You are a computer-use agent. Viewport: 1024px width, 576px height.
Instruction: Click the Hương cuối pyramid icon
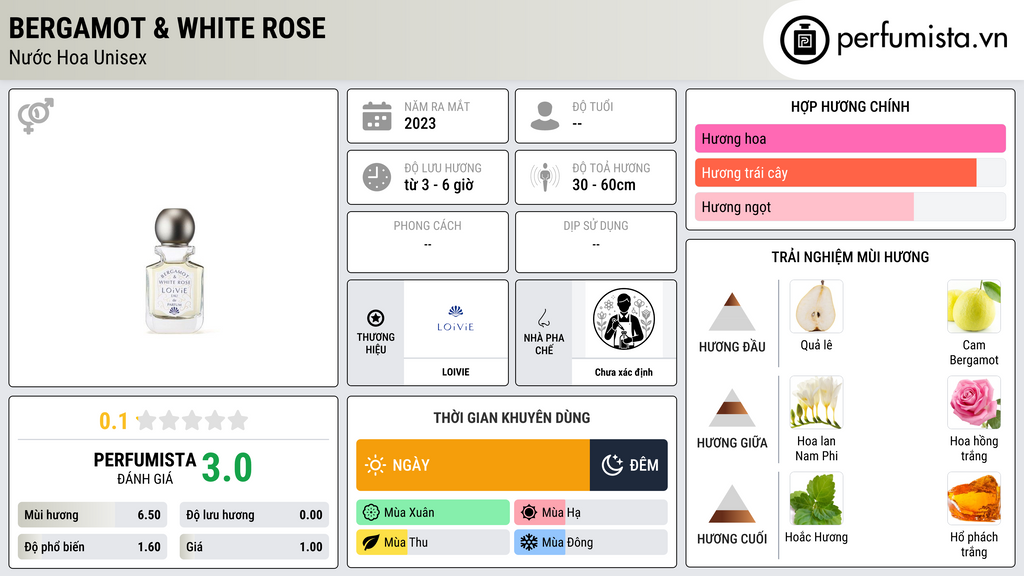[732, 504]
